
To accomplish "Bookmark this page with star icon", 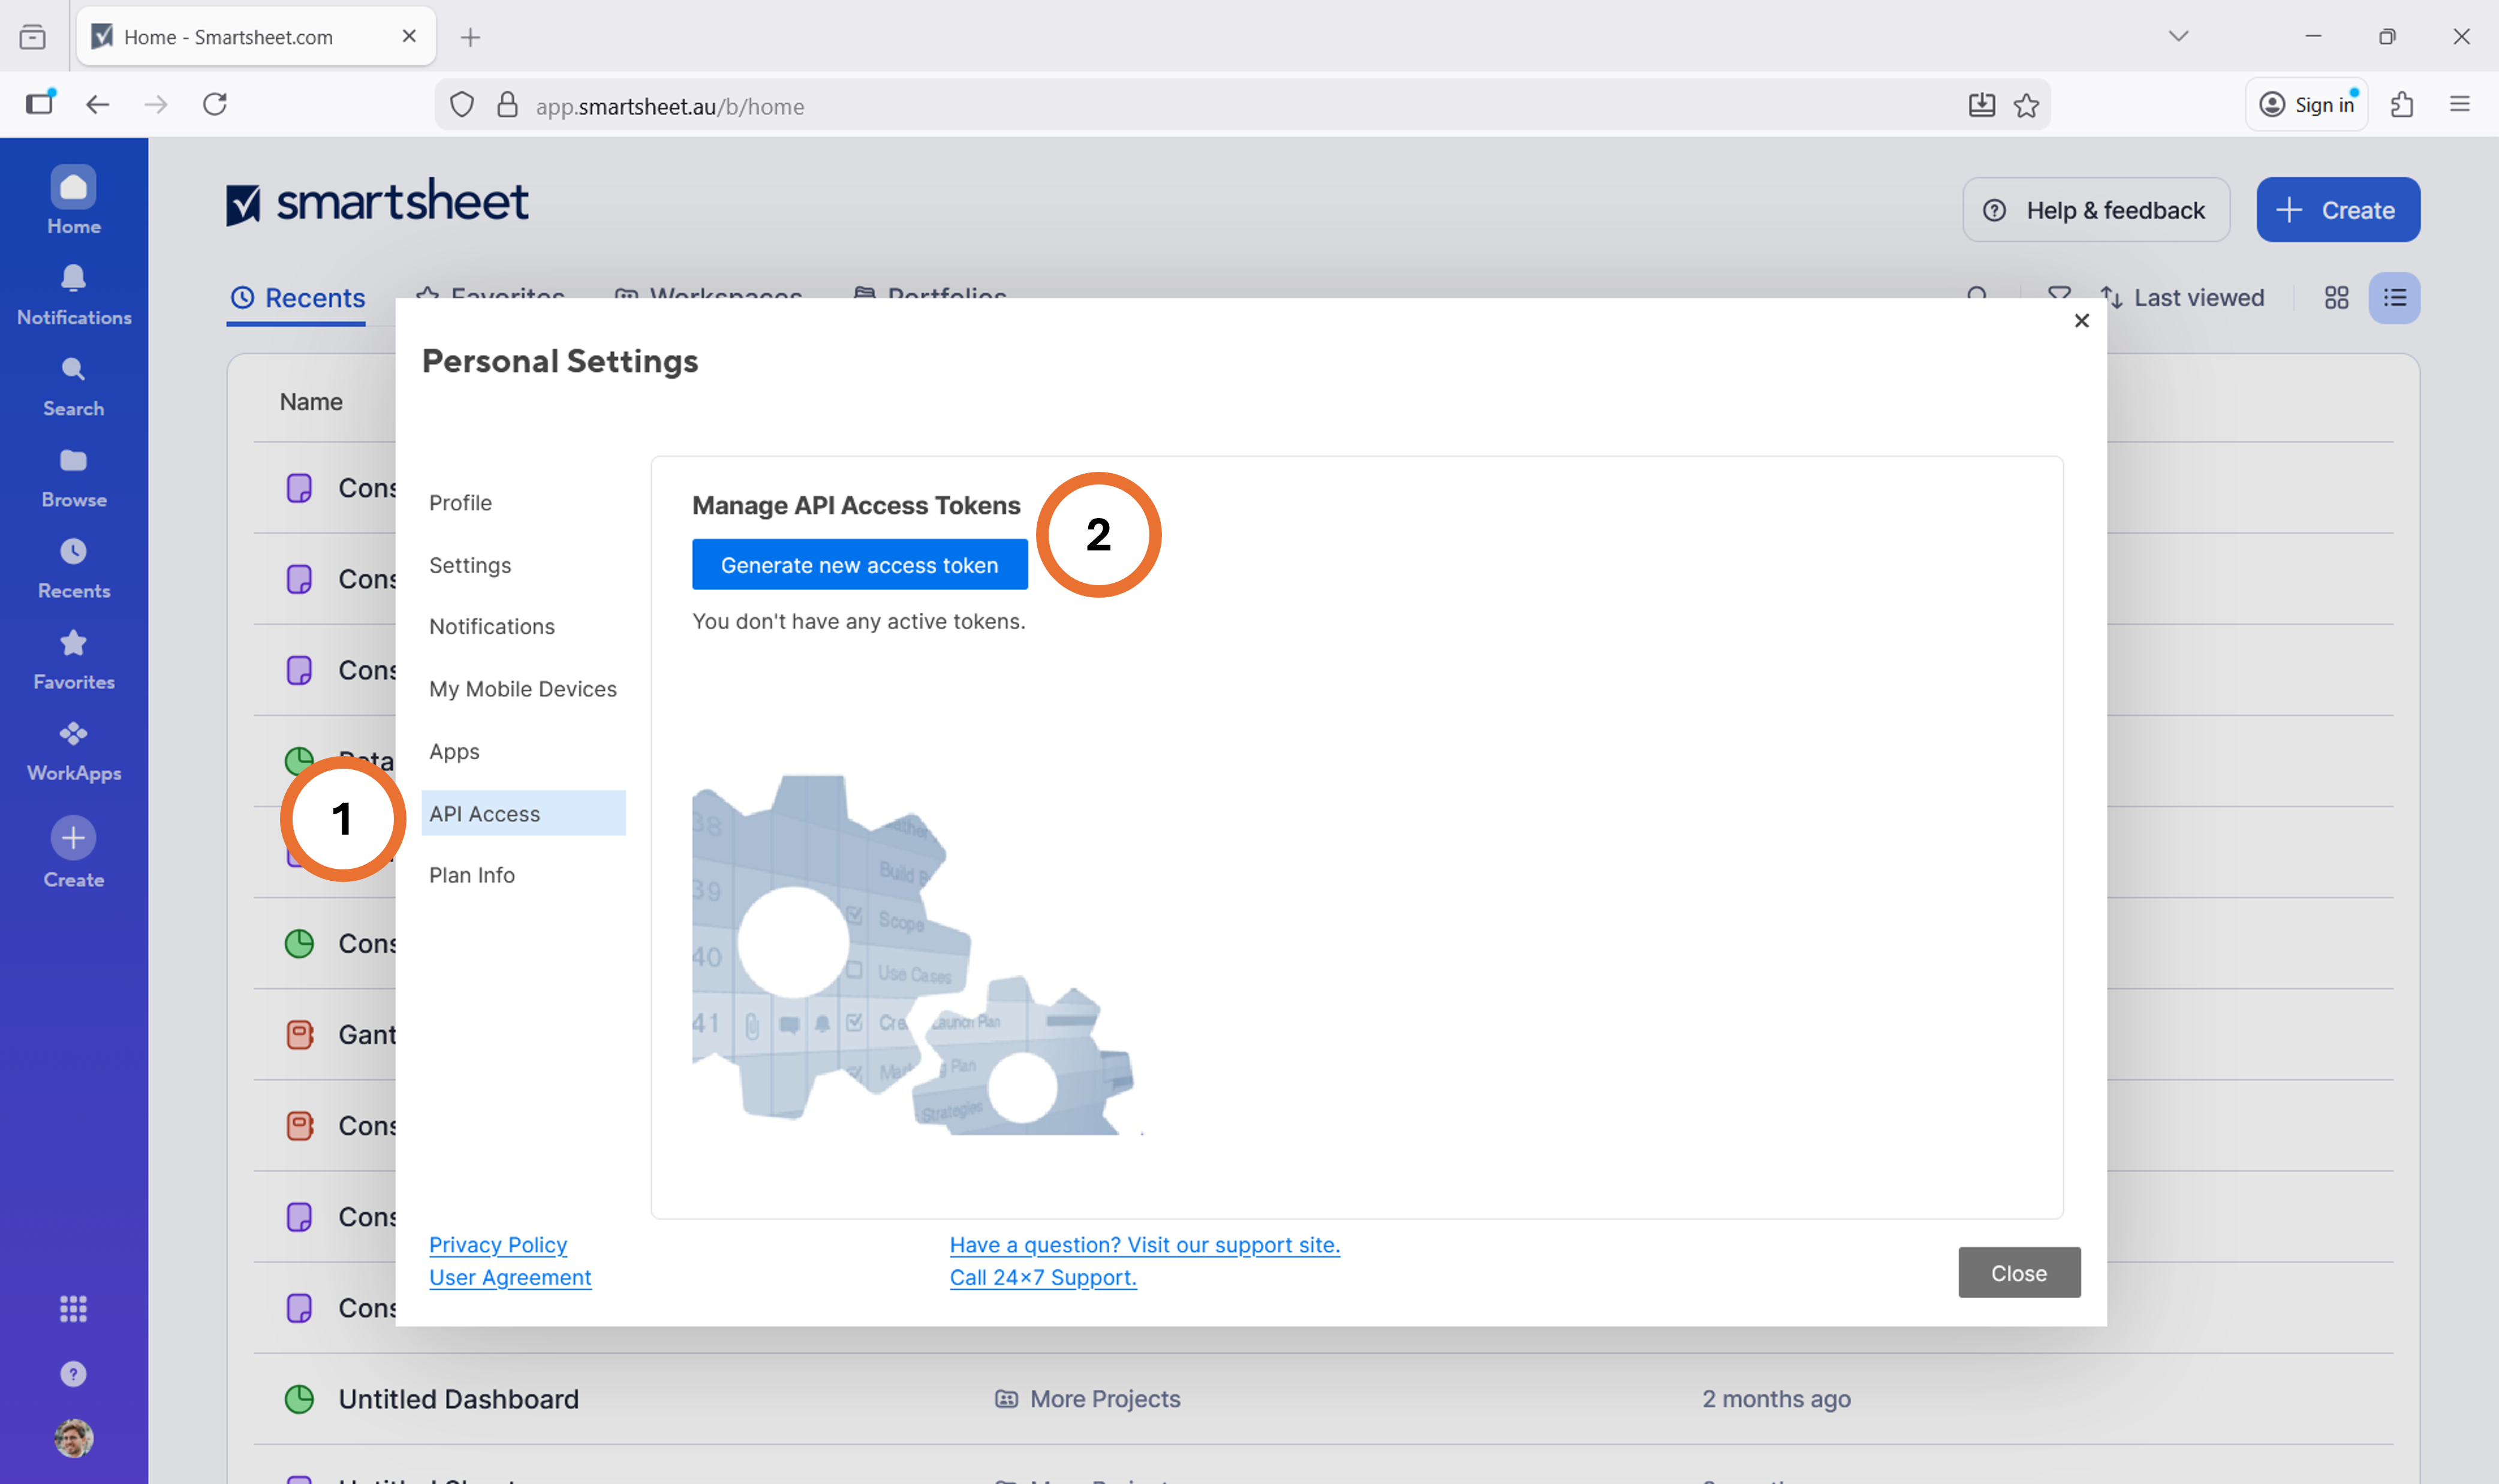I will [x=2026, y=106].
